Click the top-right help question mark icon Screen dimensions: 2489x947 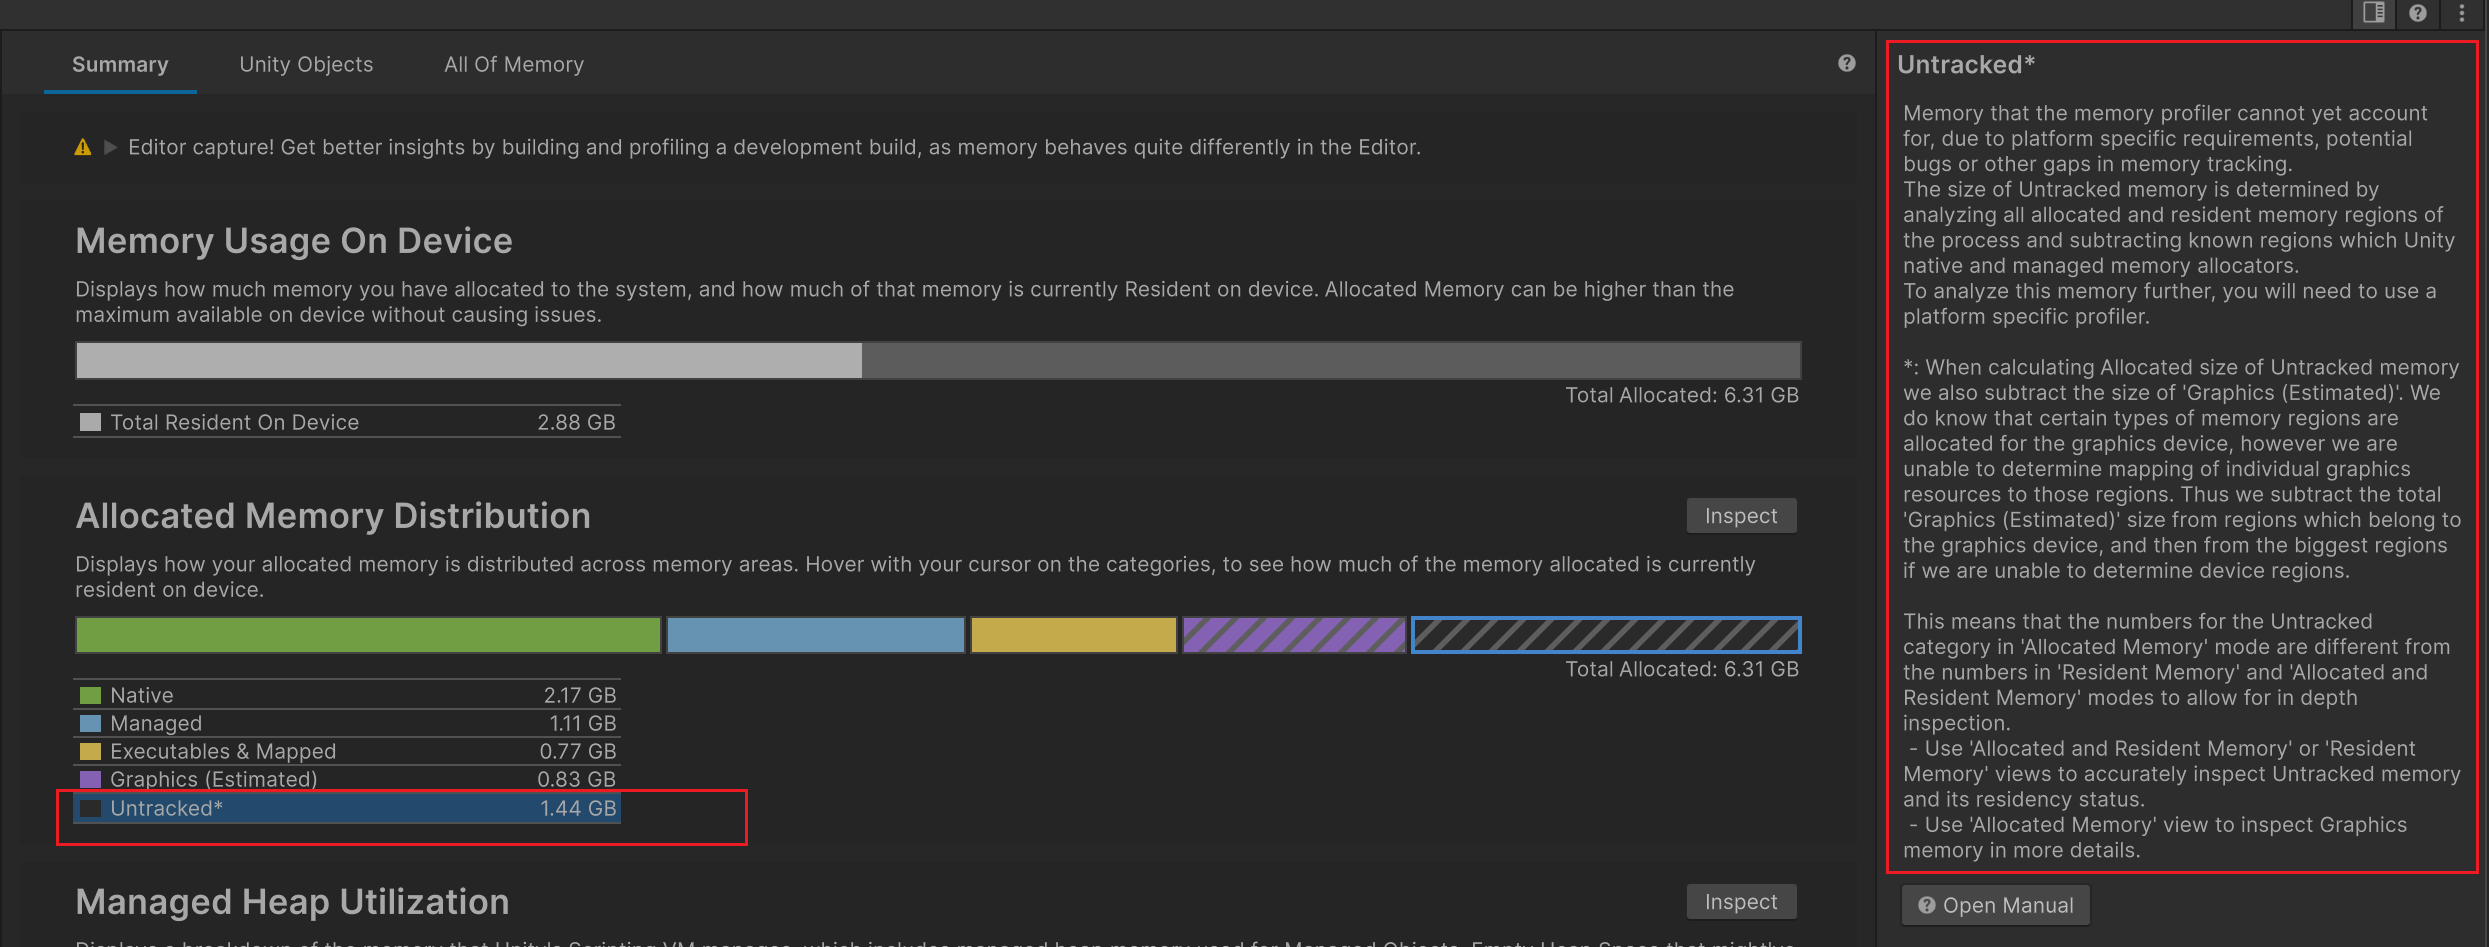2417,13
